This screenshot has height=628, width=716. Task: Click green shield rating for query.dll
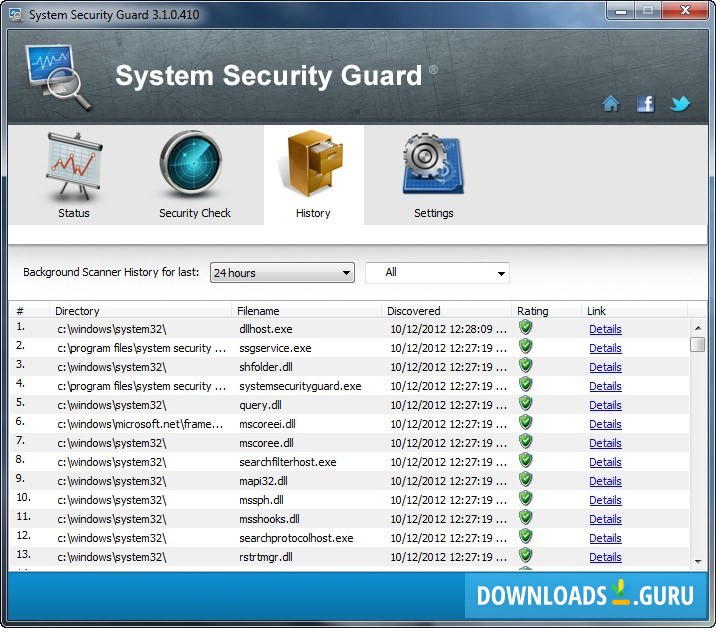pos(526,404)
